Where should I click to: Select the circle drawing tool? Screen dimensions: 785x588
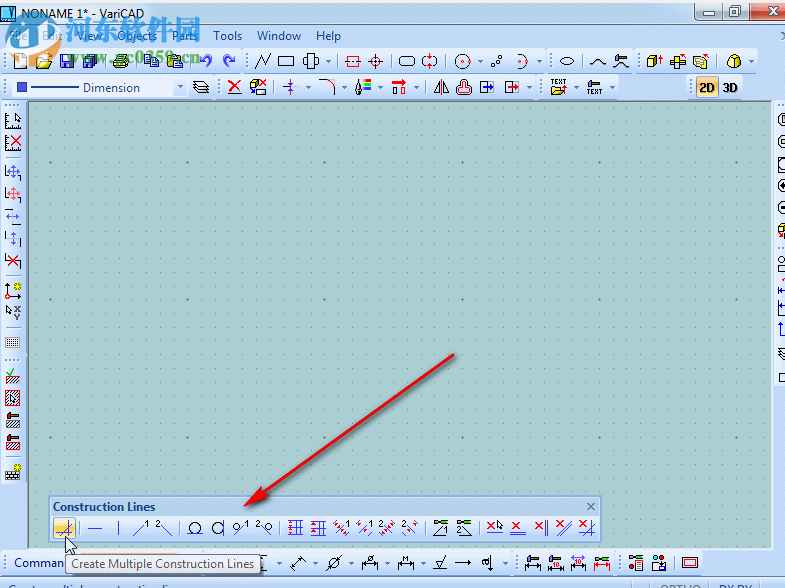462,61
